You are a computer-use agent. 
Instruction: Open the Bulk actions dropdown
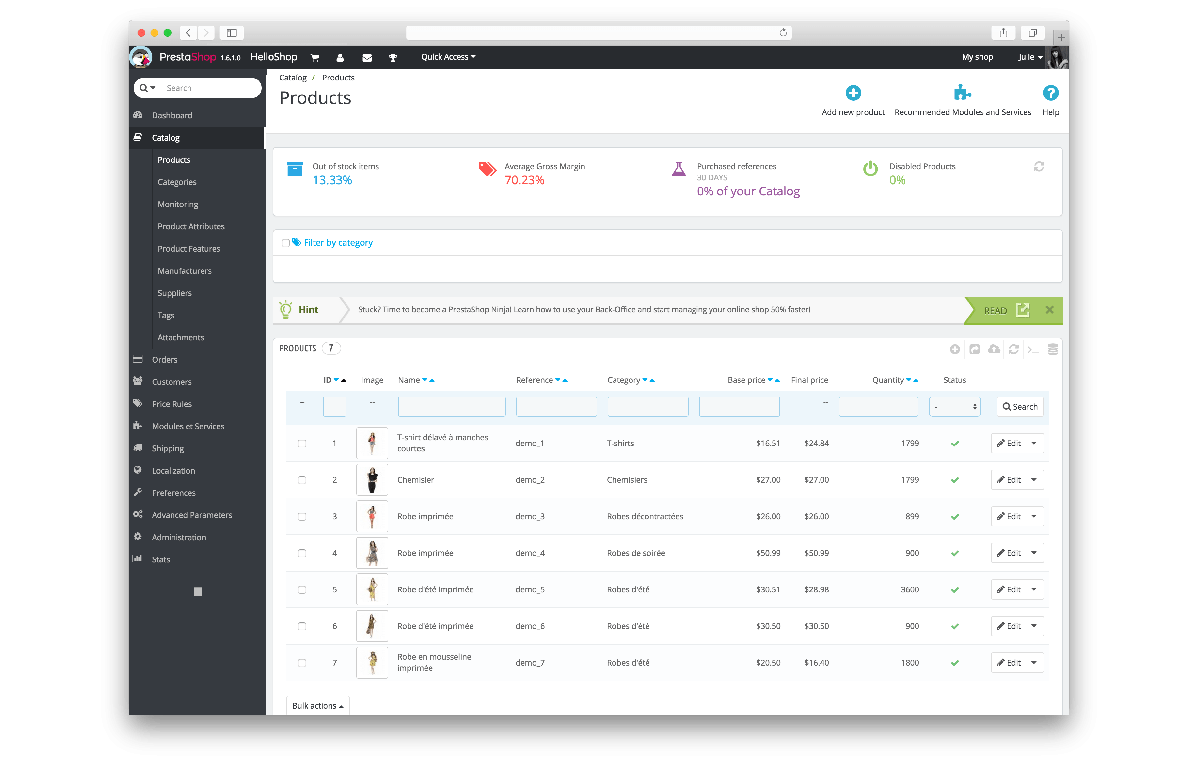[318, 706]
